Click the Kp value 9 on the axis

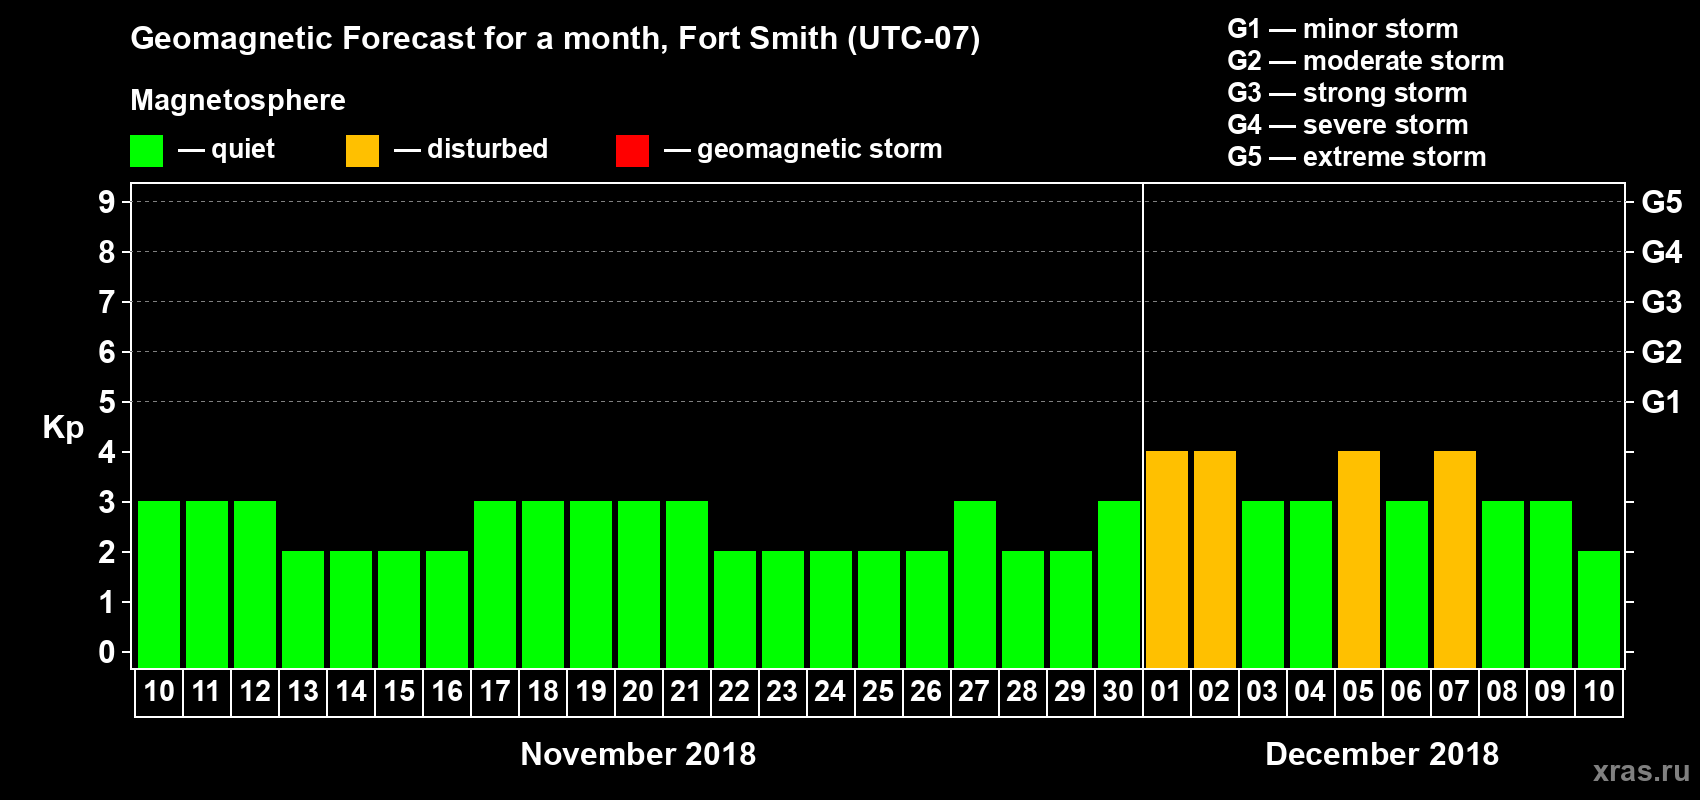pyautogui.click(x=107, y=202)
